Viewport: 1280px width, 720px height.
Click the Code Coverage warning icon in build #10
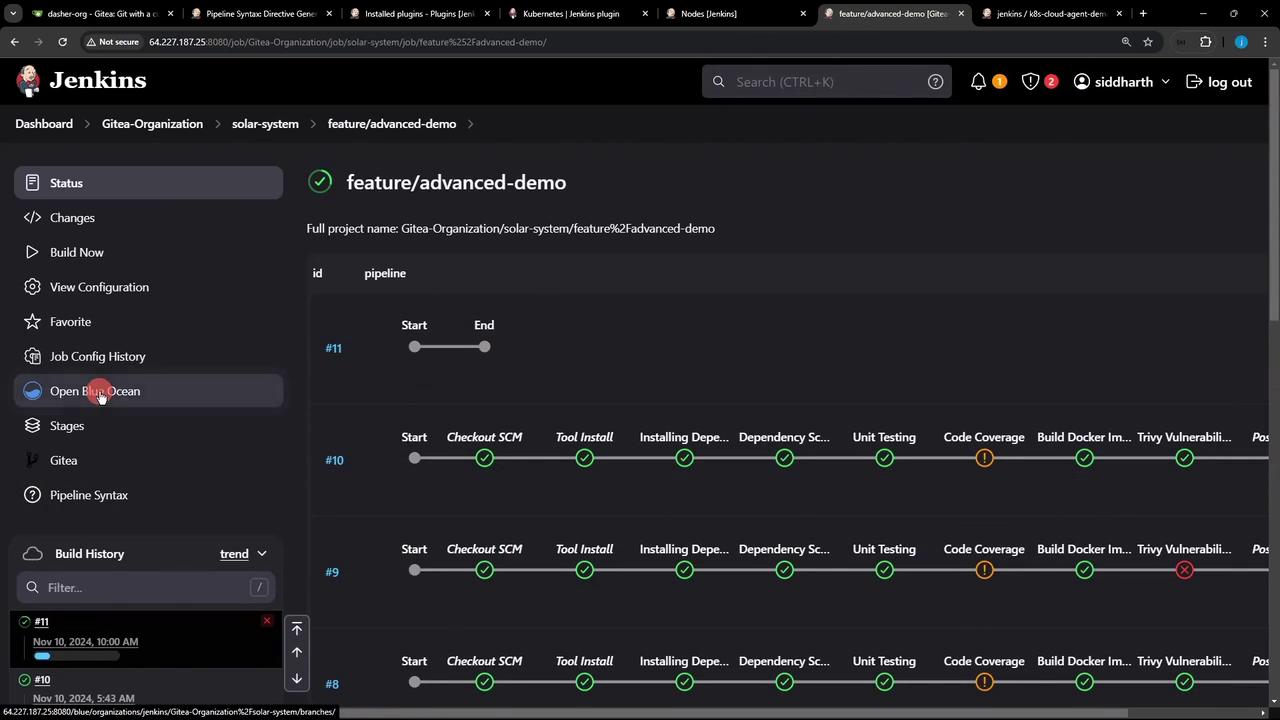pos(984,458)
